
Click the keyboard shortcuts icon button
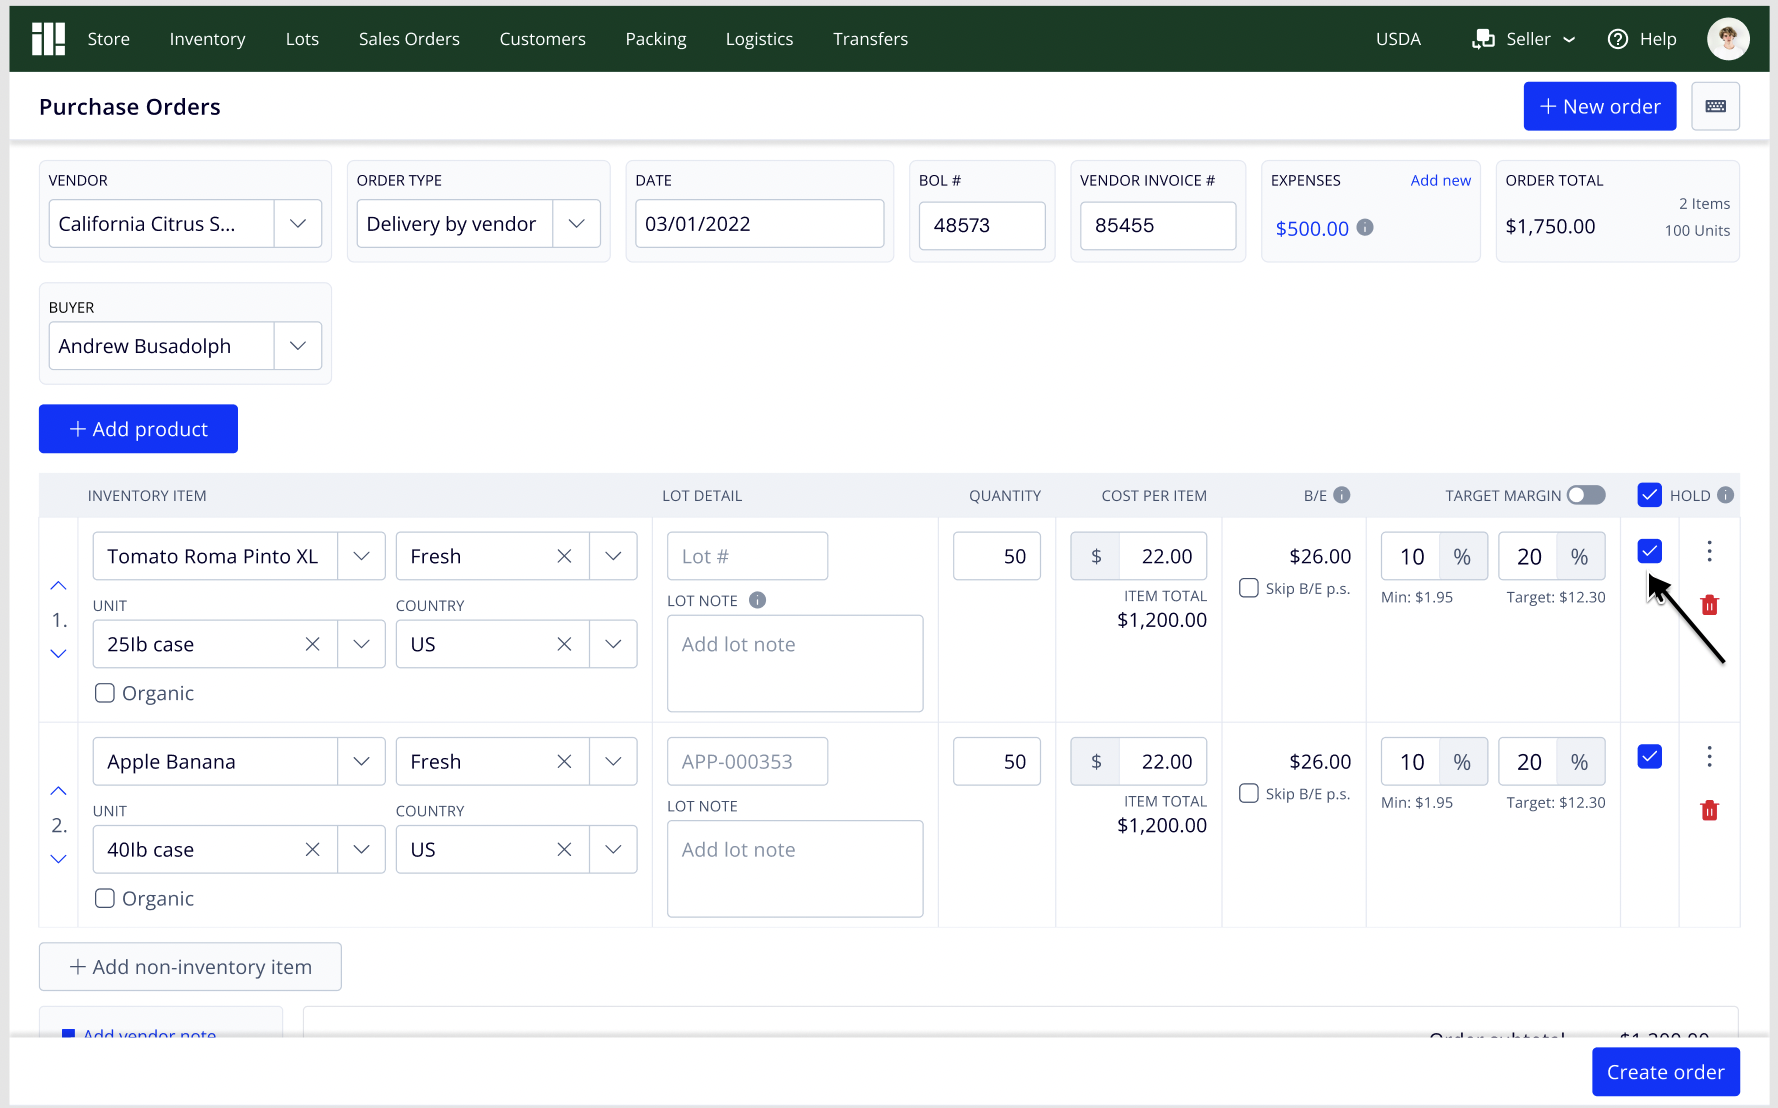pos(1715,106)
